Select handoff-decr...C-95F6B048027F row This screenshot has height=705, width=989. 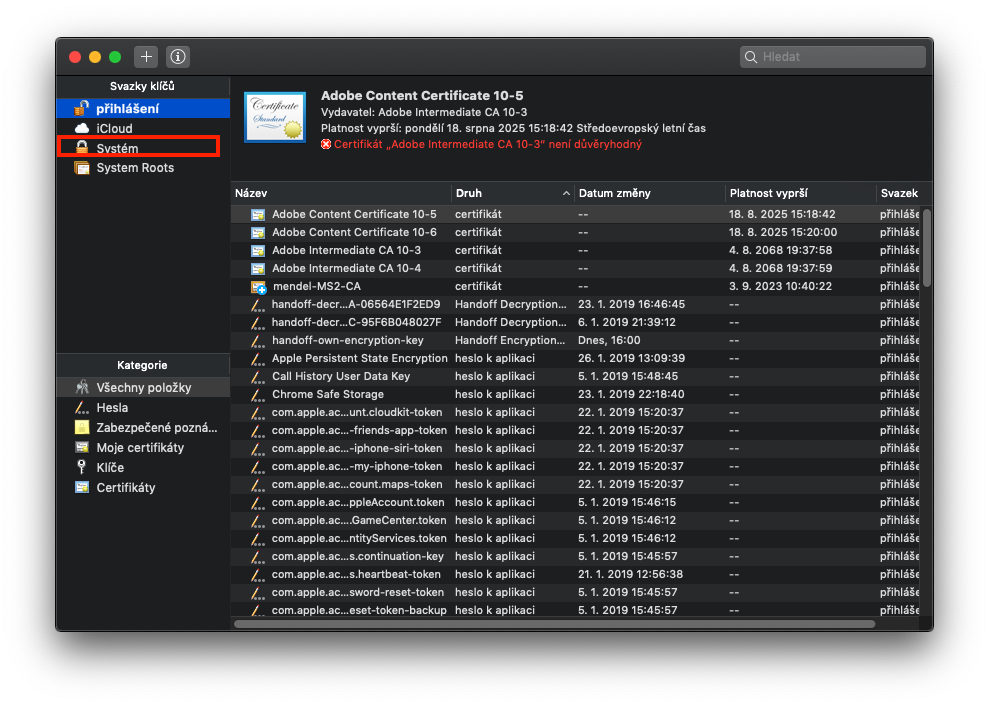(x=575, y=322)
